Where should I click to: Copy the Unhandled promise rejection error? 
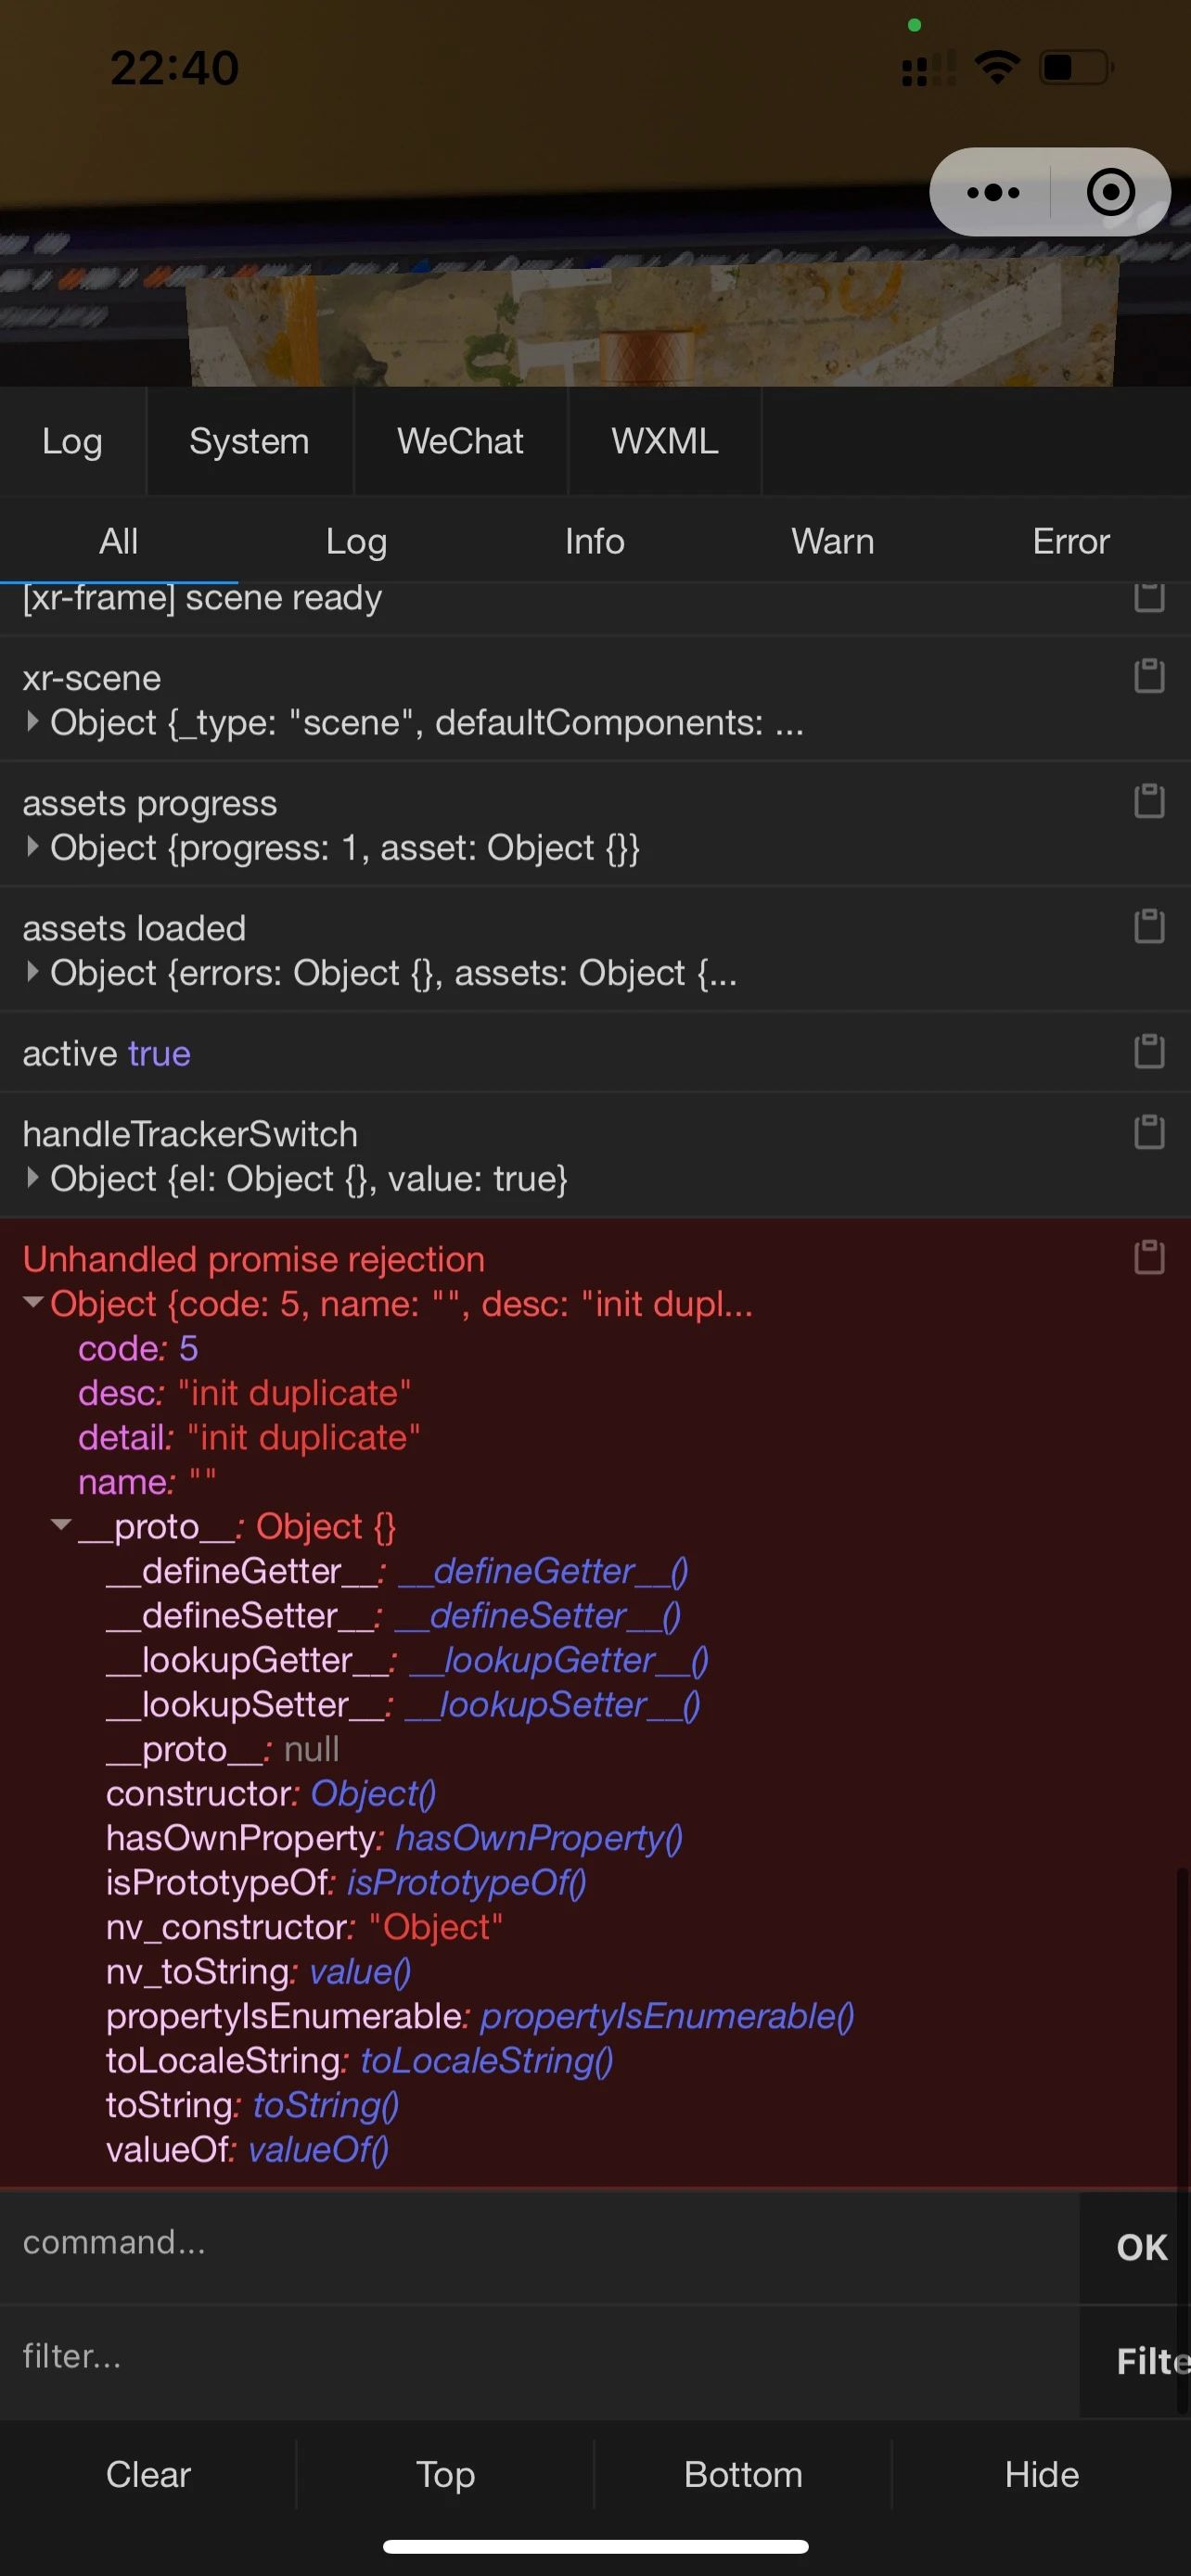click(1149, 1258)
